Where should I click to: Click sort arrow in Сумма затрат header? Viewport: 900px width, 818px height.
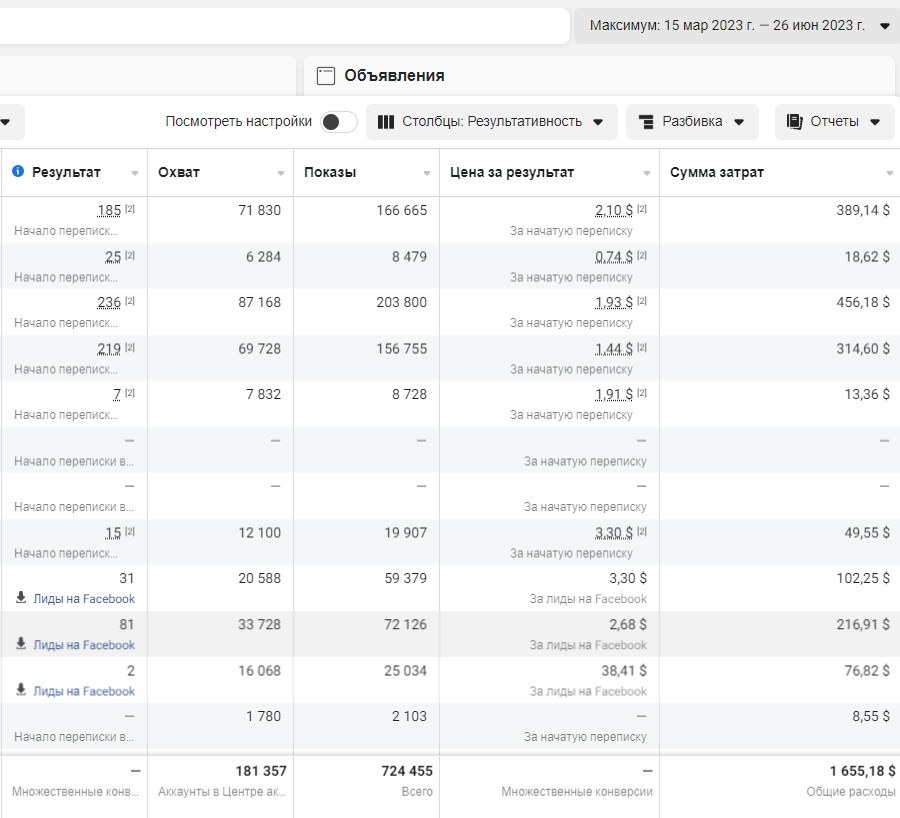pyautogui.click(x=889, y=173)
